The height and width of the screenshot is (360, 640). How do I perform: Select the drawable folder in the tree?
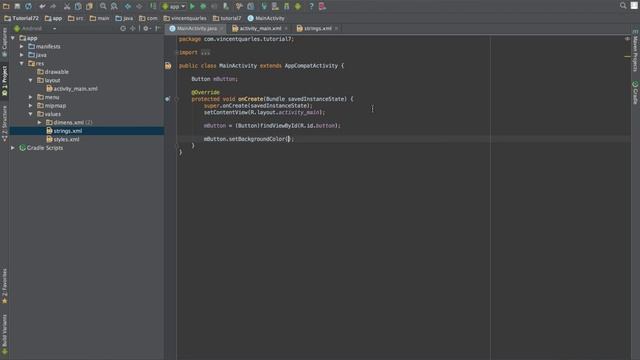pos(53,72)
